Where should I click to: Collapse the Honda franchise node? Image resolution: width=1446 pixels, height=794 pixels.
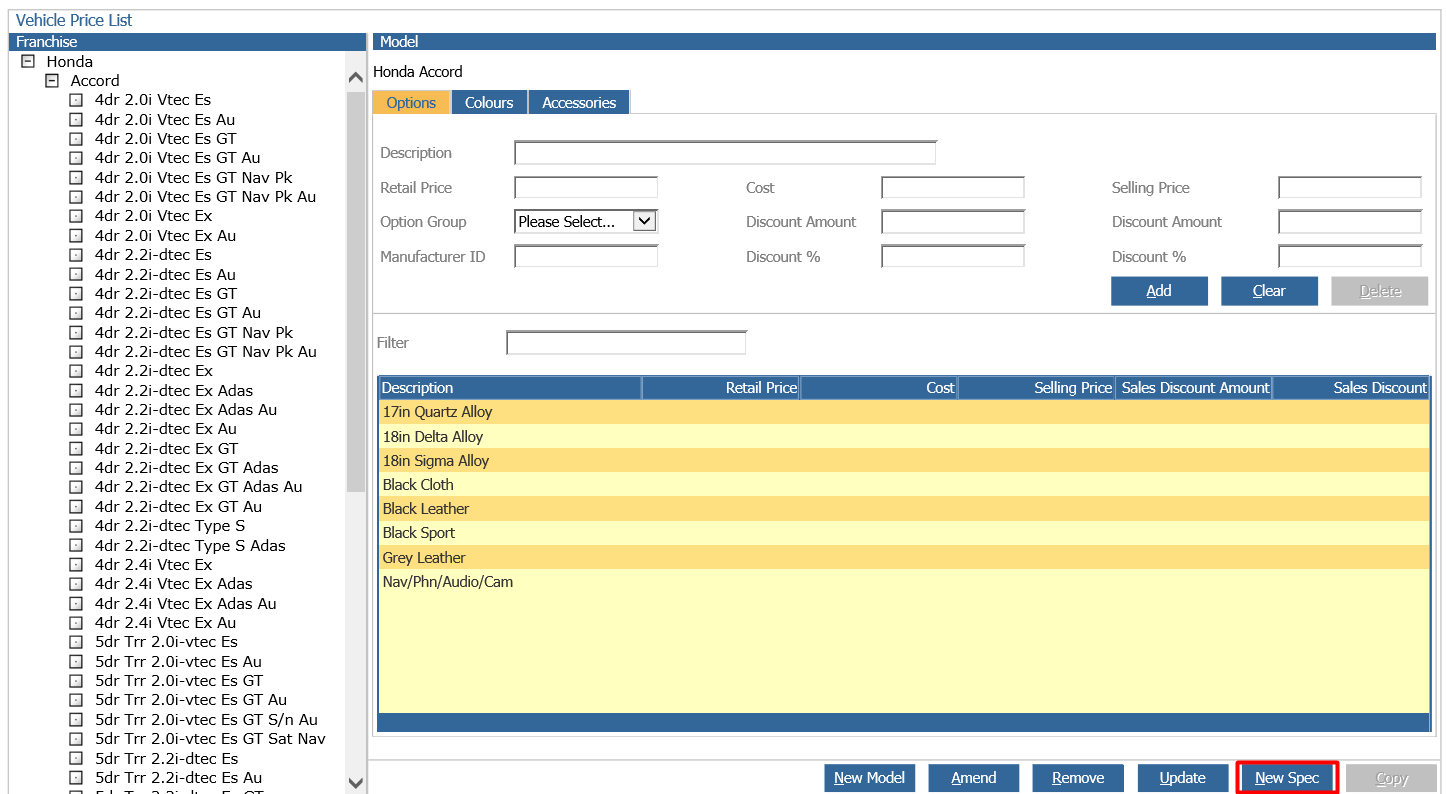(x=28, y=61)
